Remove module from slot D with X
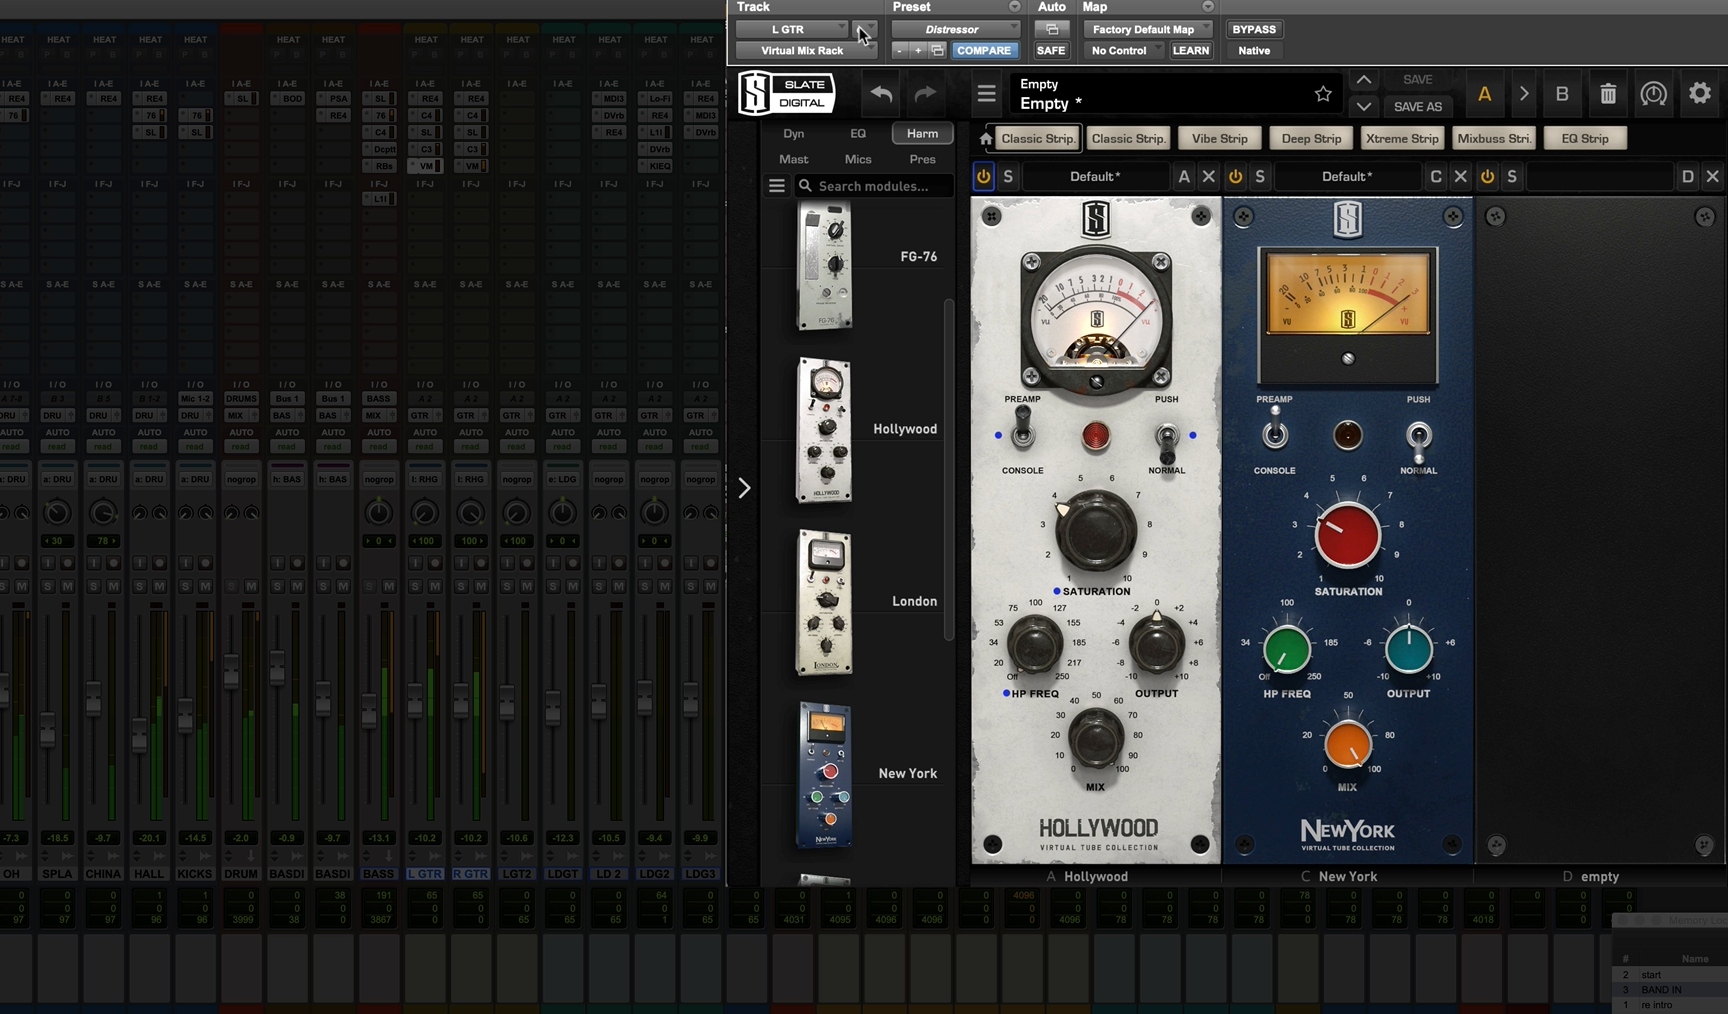 (1712, 176)
